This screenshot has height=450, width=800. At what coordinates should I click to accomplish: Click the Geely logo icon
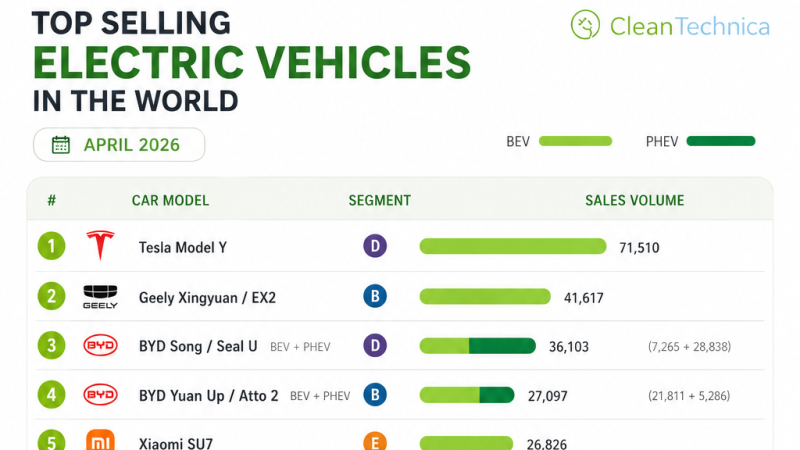coord(100,297)
